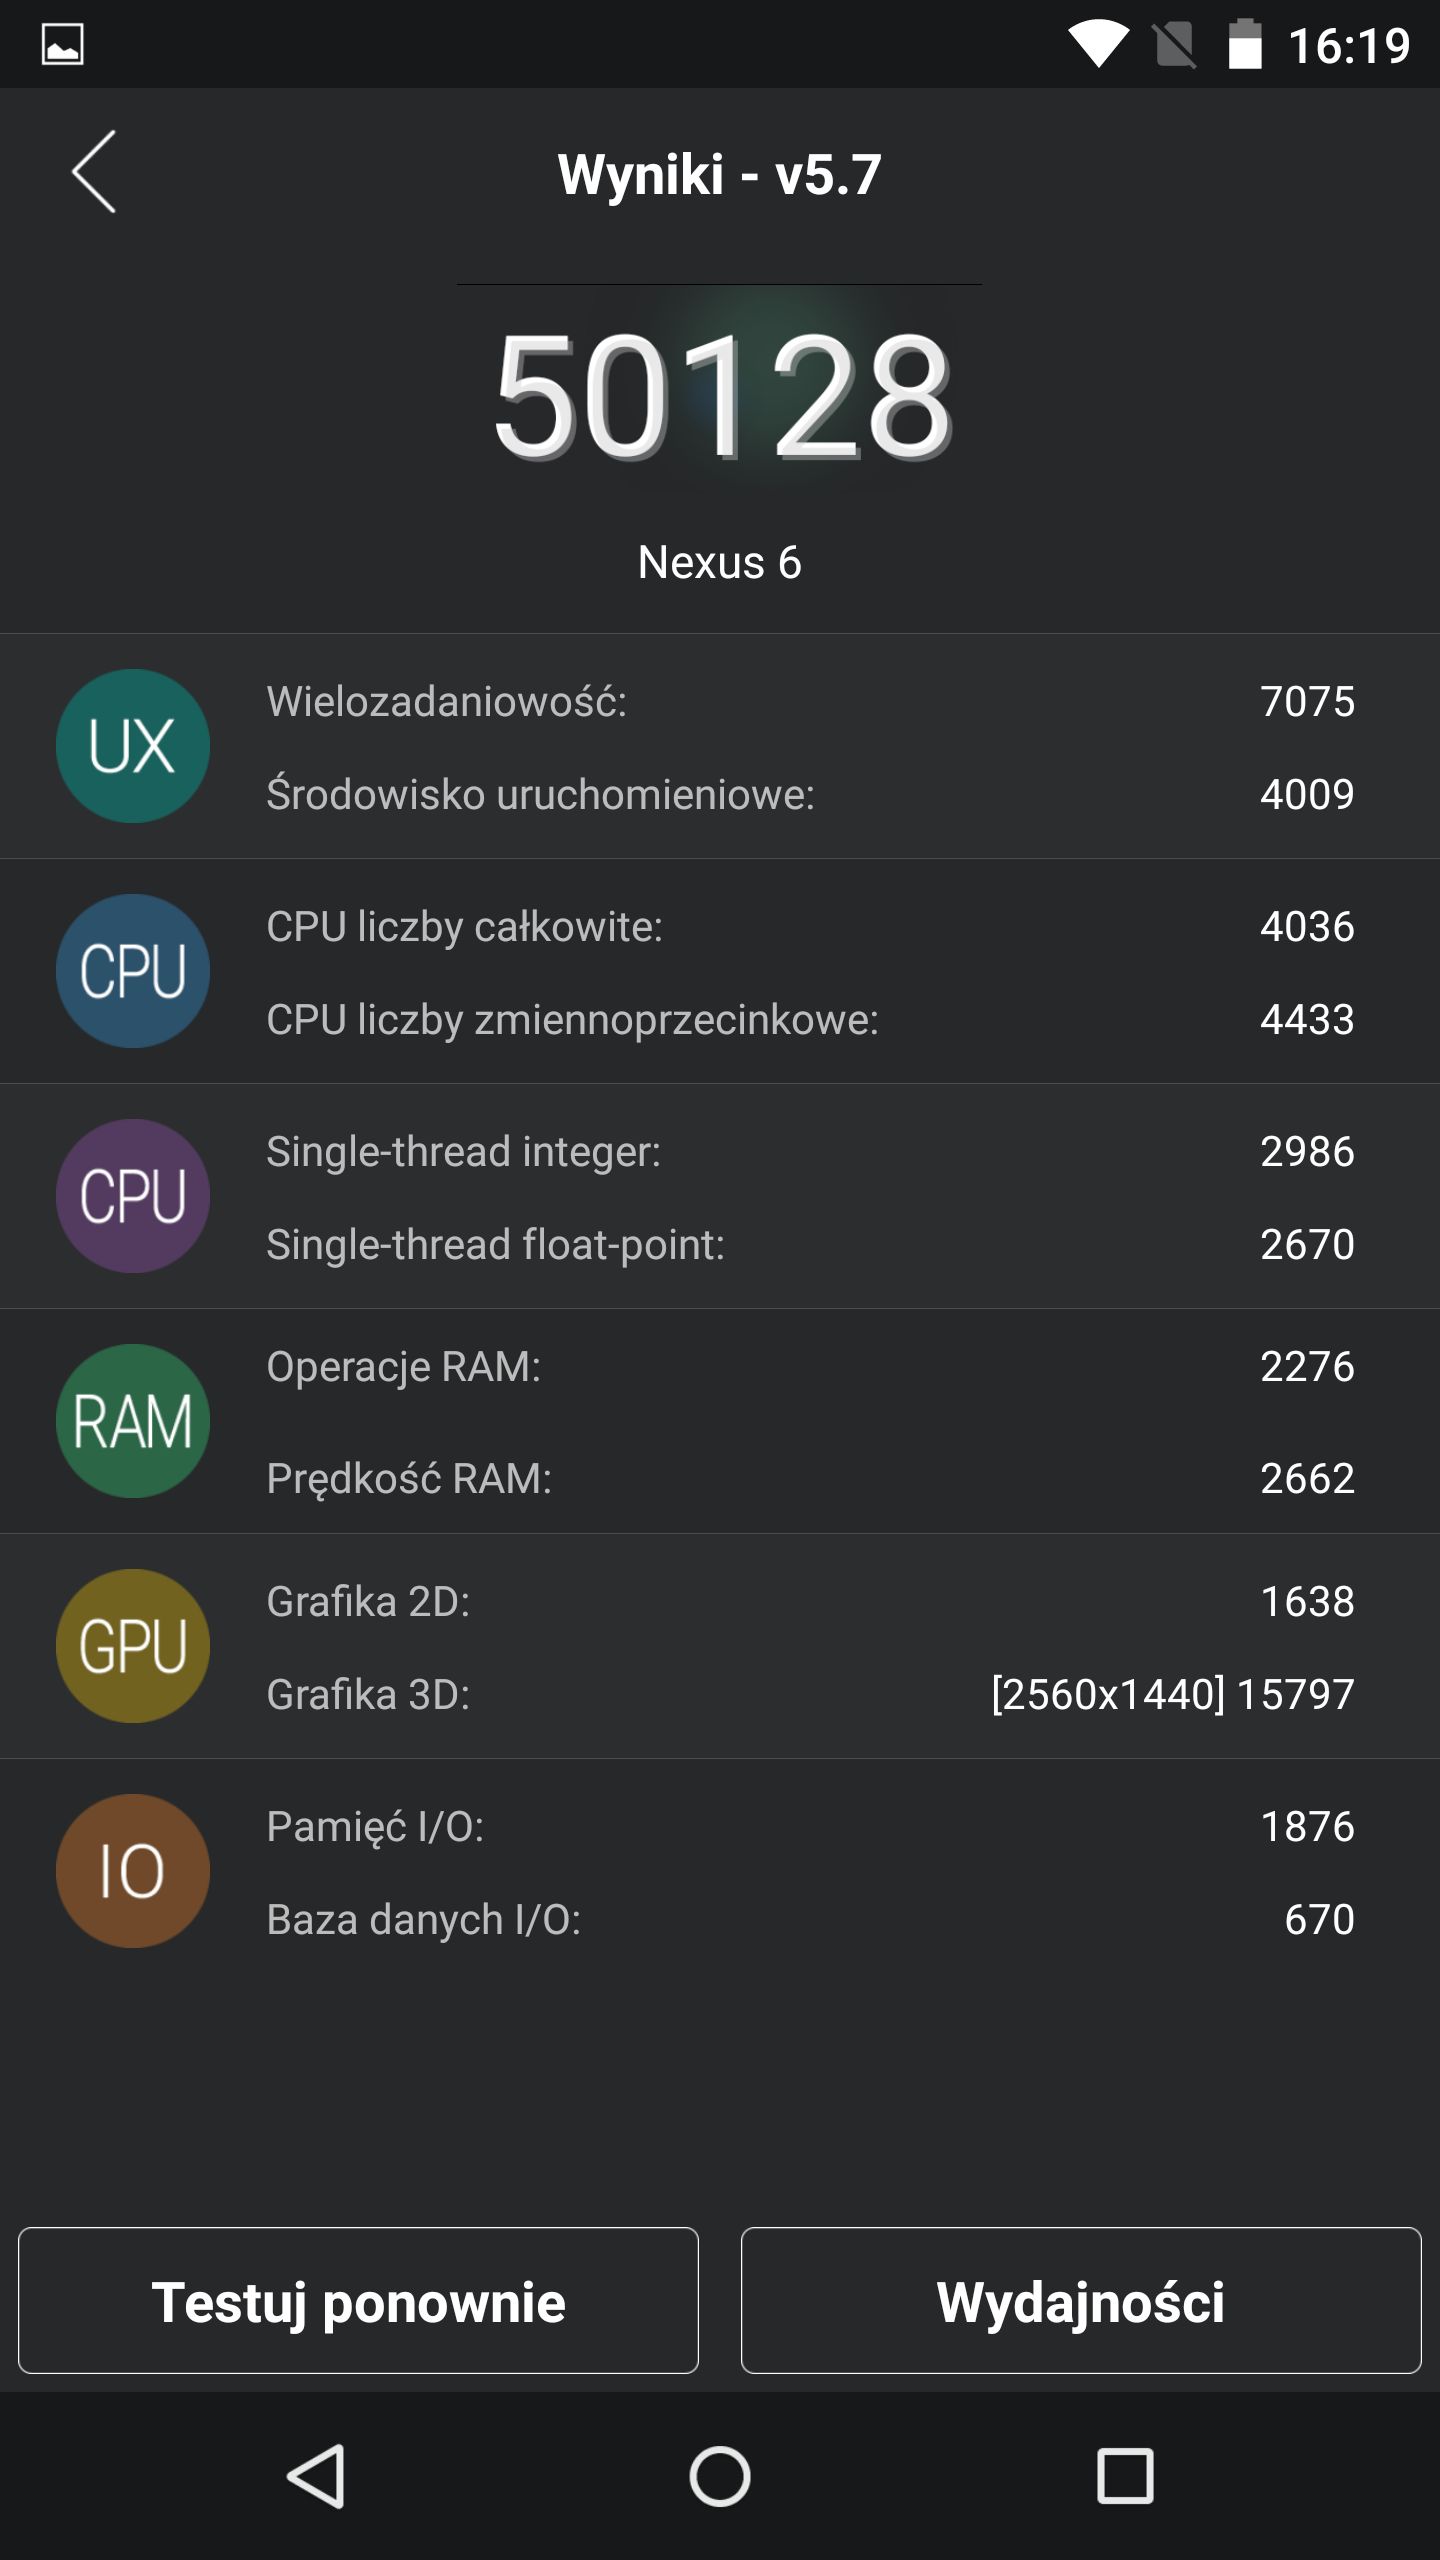The width and height of the screenshot is (1440, 2560).
Task: Click the Testuj ponownie button
Action: click(x=358, y=2300)
